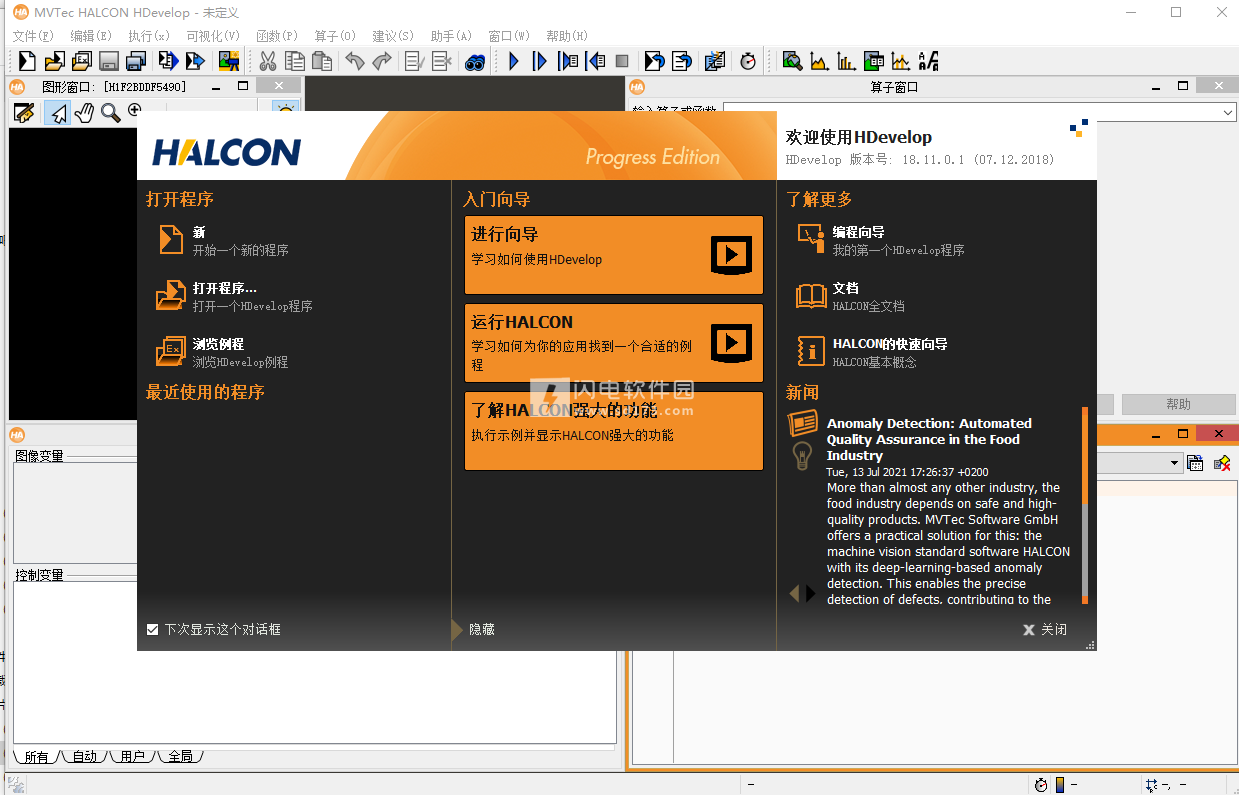Click the news next arrow

coord(811,593)
